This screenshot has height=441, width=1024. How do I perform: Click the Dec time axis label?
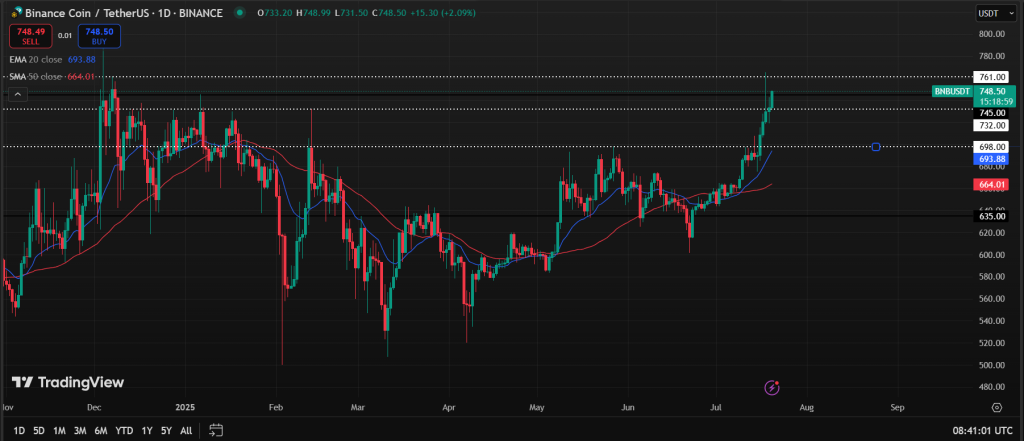94,408
